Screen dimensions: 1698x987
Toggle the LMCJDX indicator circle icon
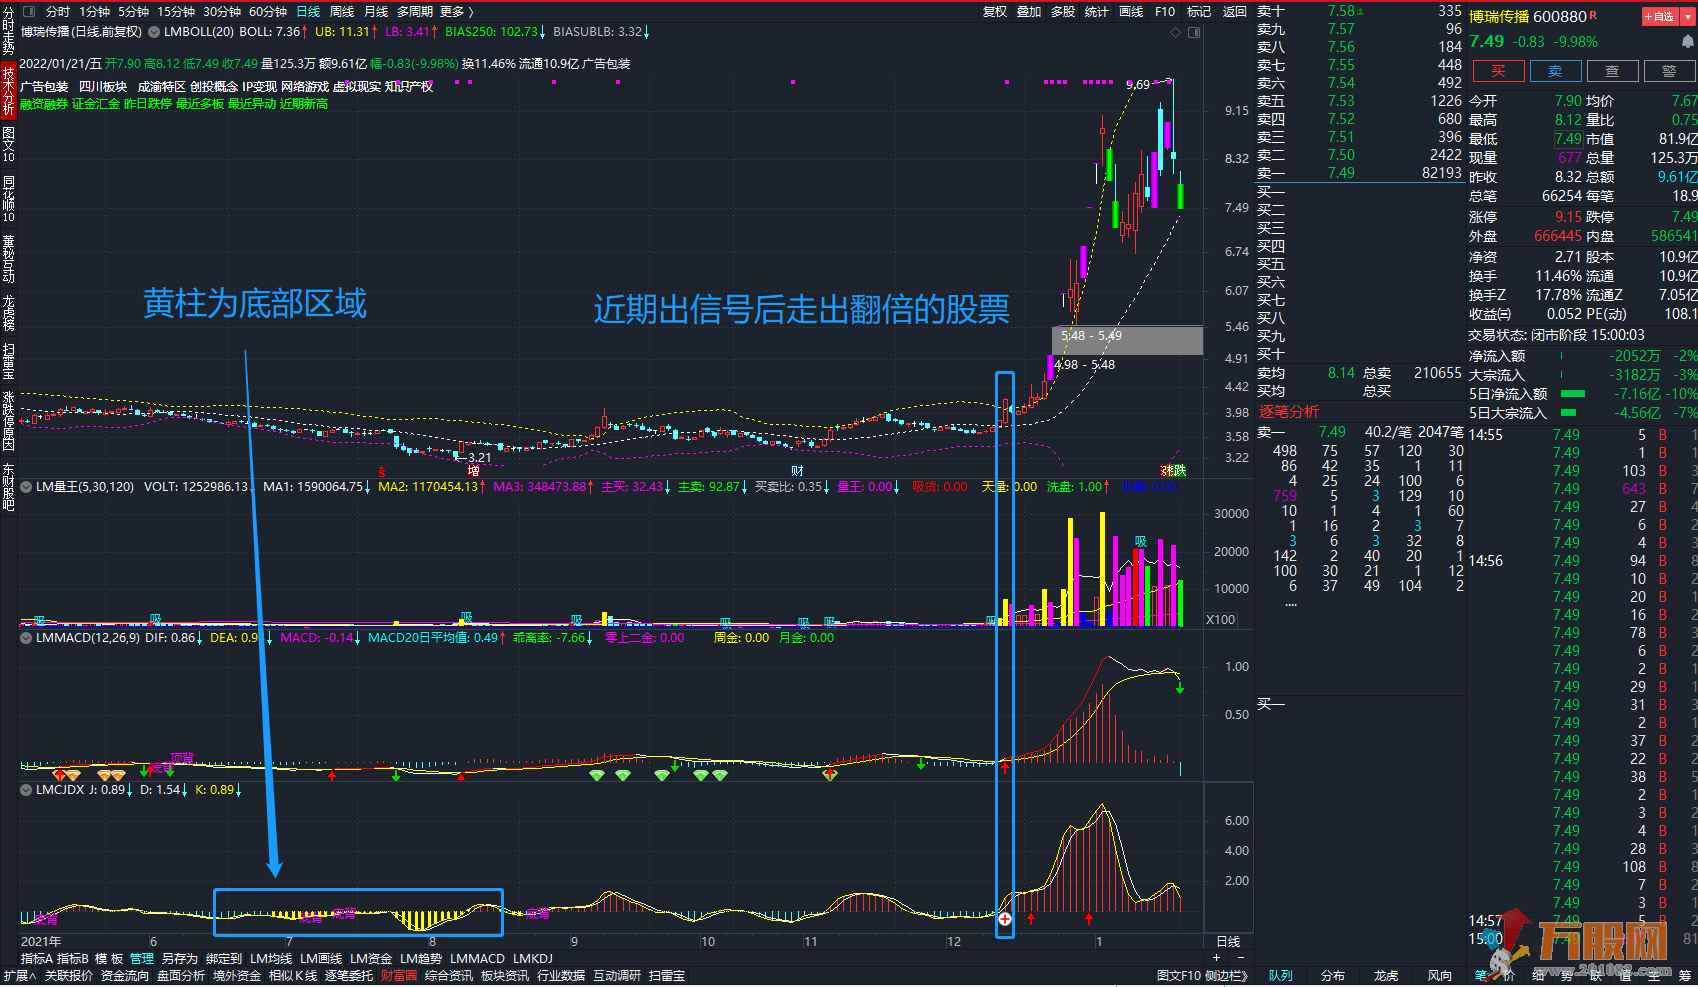(x=26, y=789)
